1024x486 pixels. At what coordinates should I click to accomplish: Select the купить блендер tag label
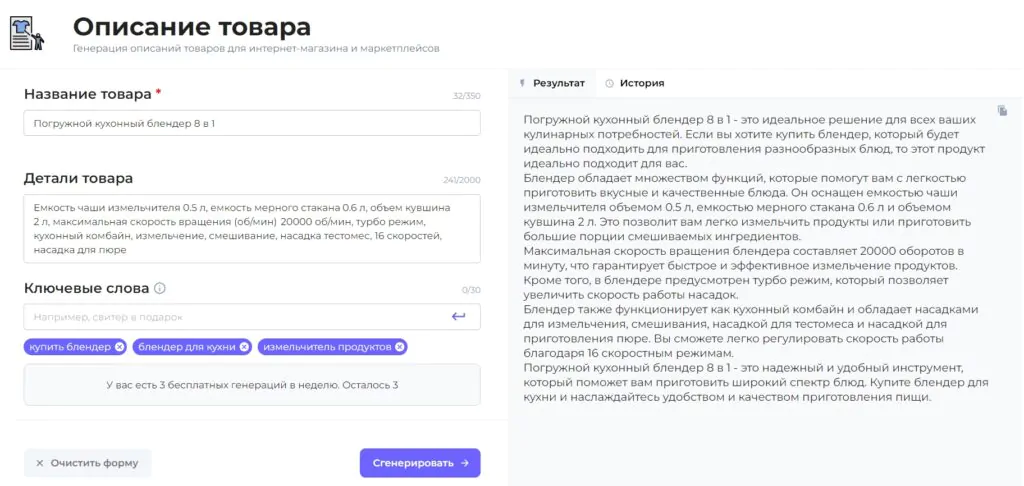(70, 347)
